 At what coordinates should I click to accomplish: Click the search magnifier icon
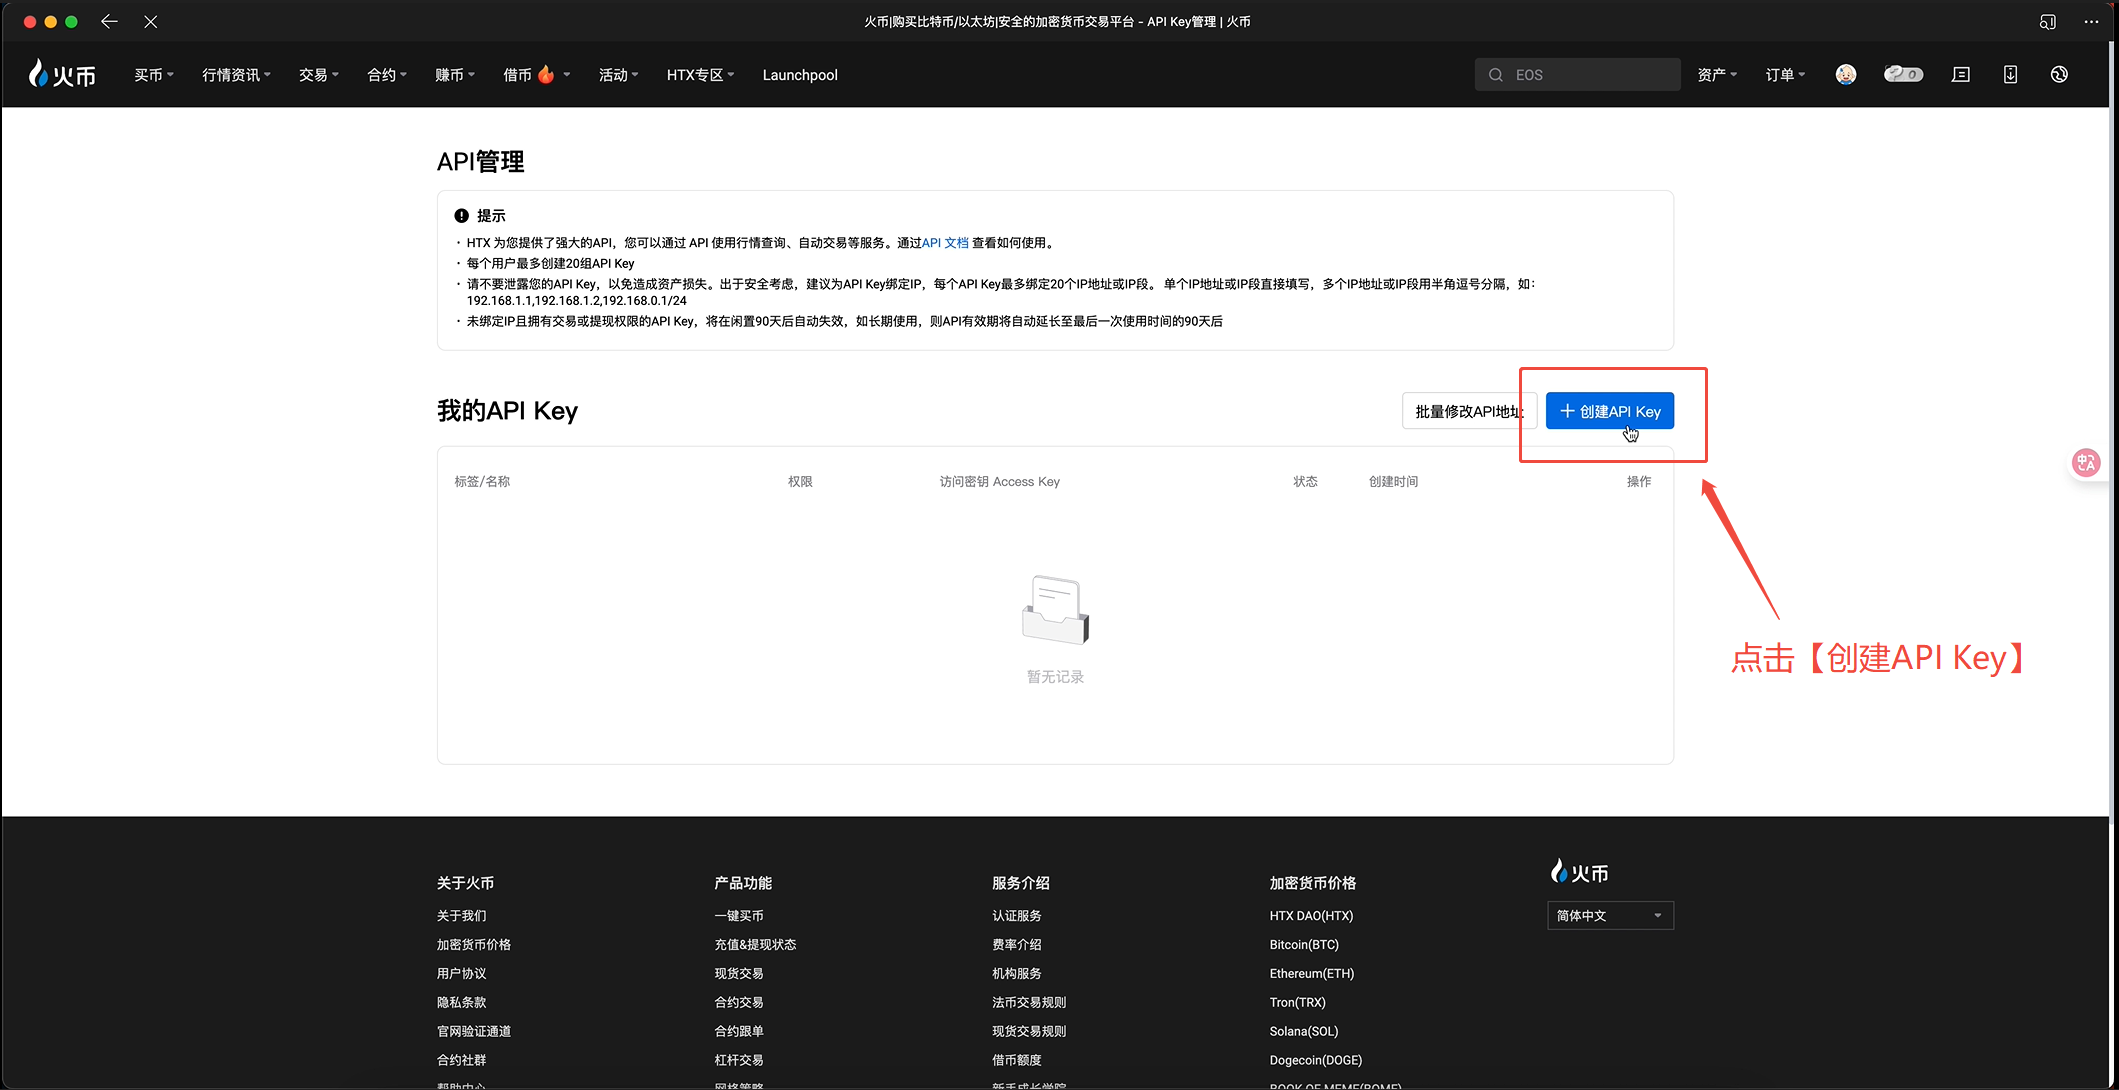point(1496,75)
